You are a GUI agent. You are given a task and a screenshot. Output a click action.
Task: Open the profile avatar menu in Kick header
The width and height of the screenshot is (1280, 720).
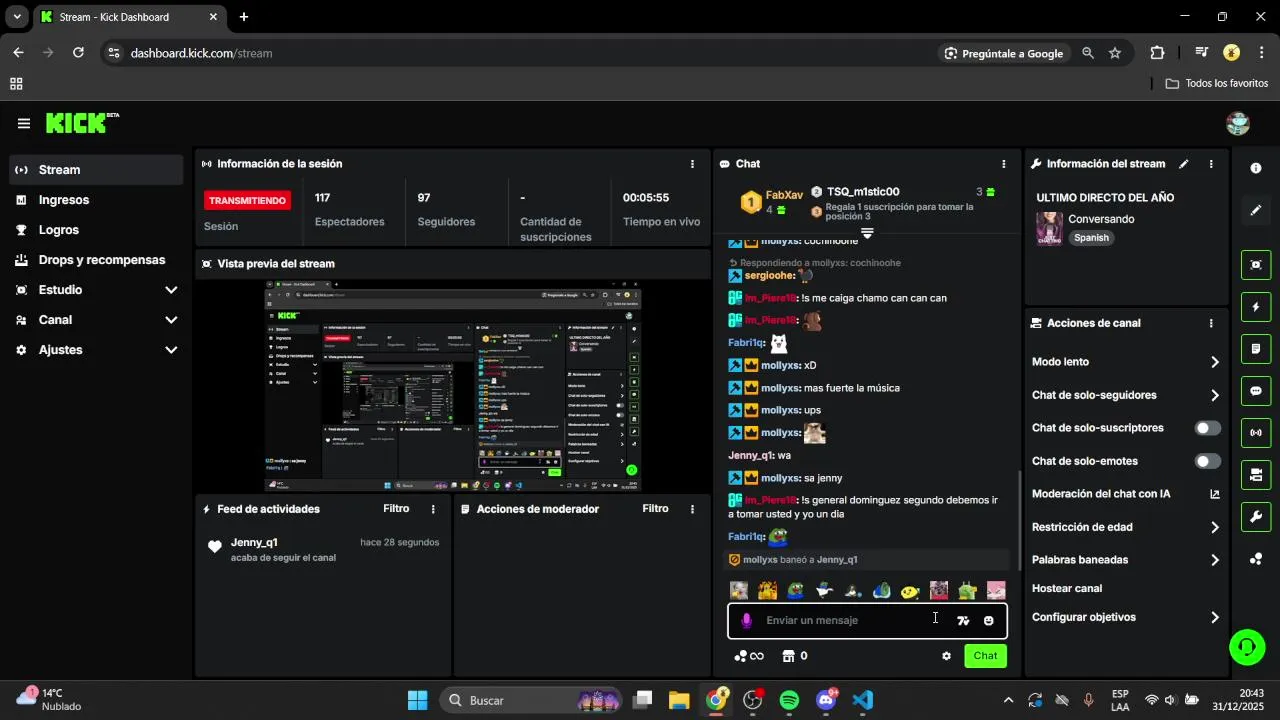(1238, 123)
